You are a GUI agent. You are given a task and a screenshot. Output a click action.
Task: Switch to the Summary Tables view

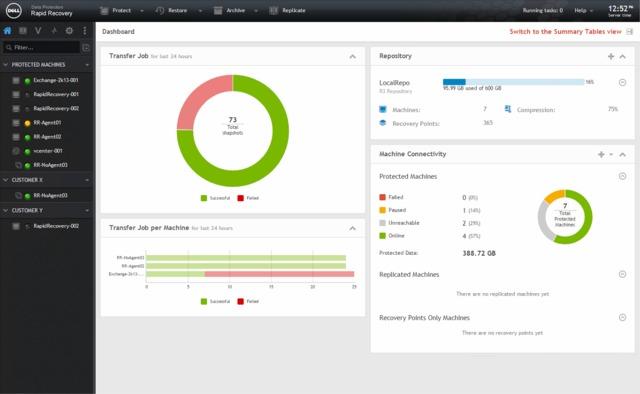565,31
